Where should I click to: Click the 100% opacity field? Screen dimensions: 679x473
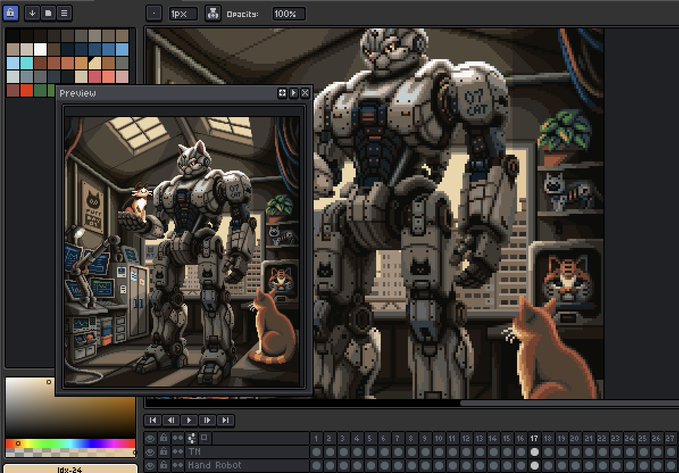(x=289, y=14)
